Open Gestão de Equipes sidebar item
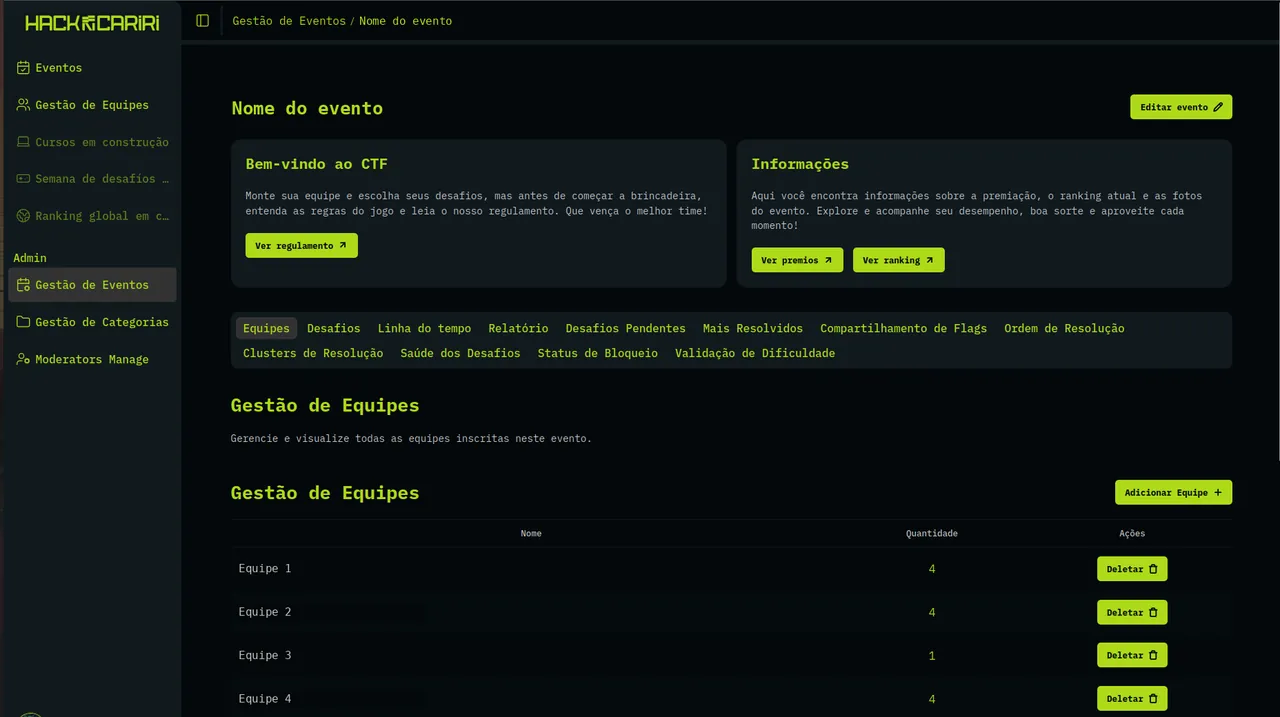The height and width of the screenshot is (717, 1280). [x=92, y=105]
